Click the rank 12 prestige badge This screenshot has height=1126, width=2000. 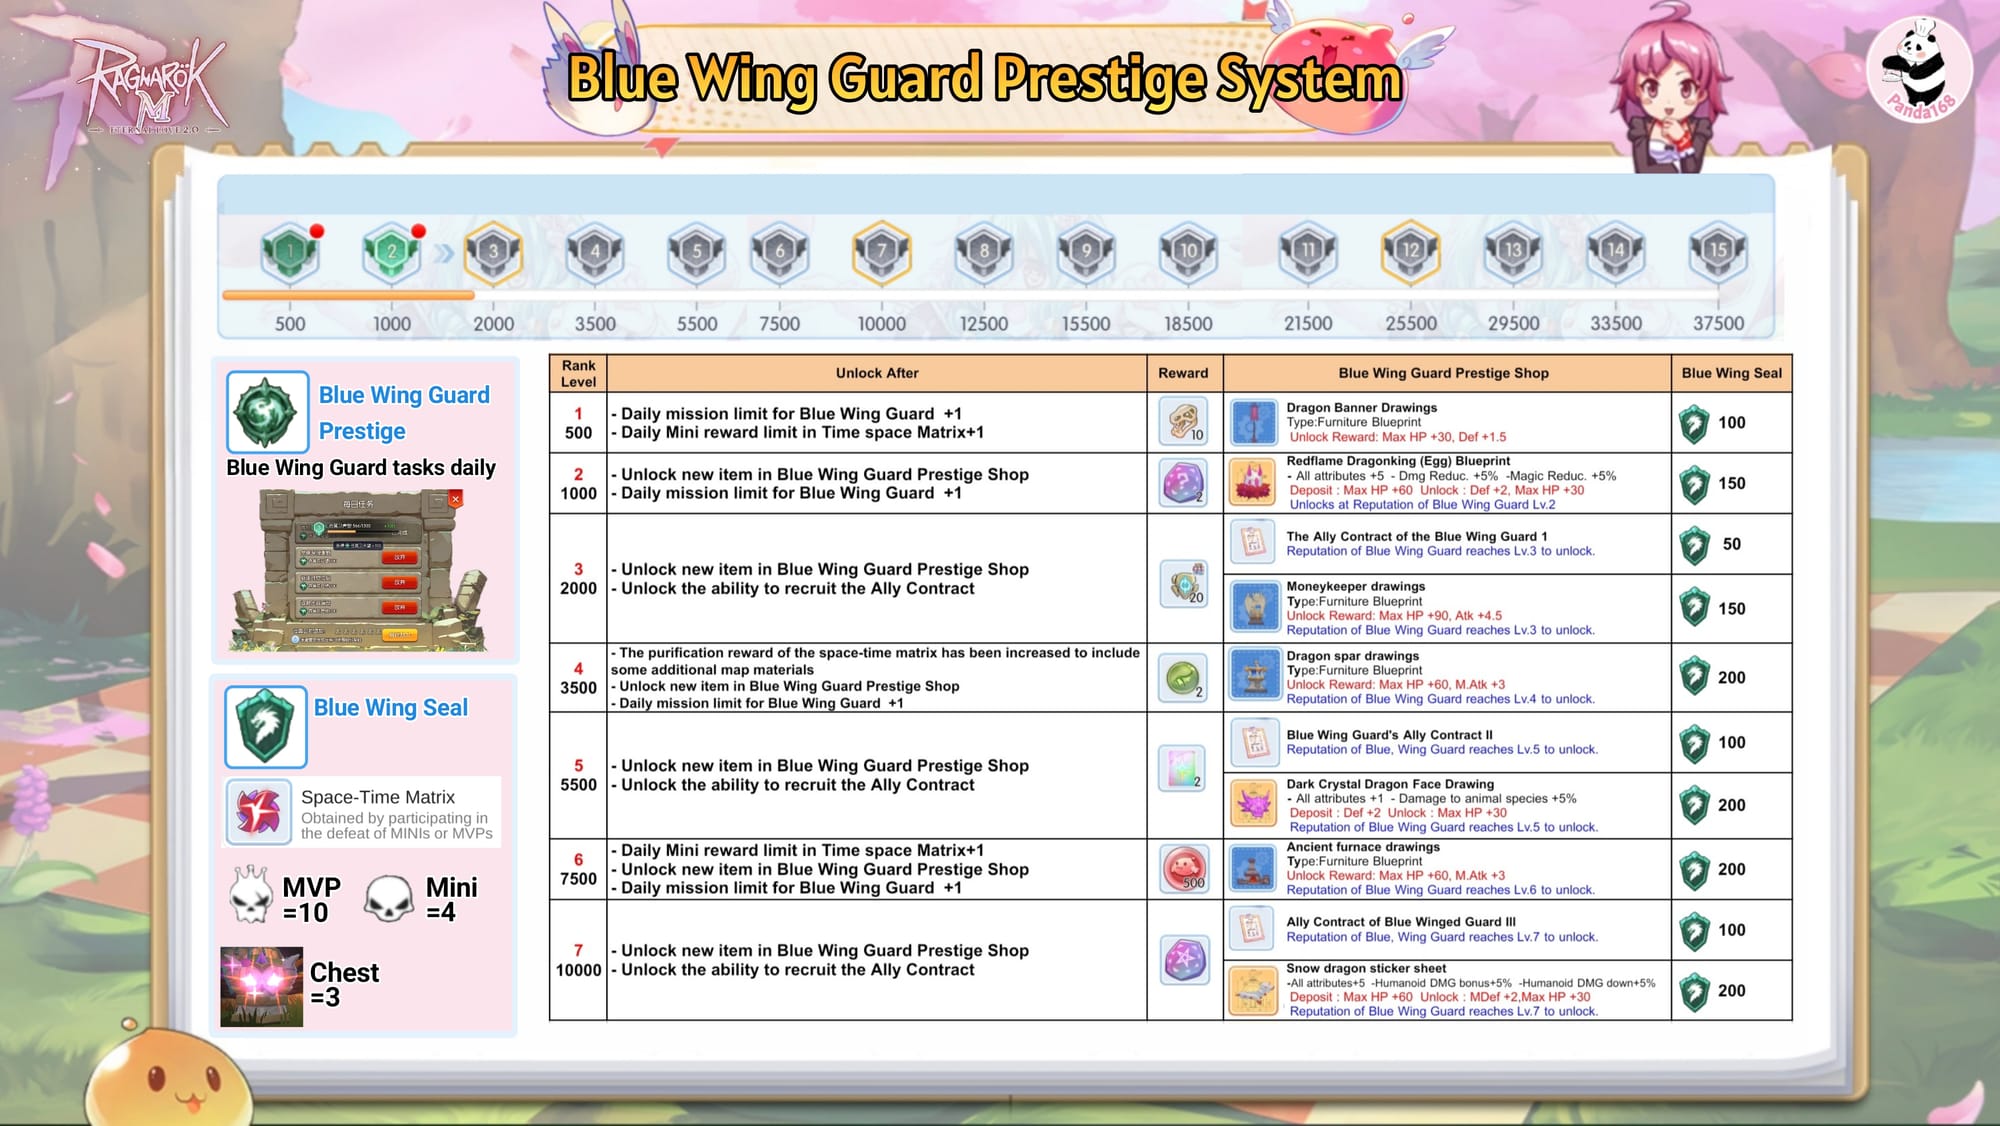[x=1410, y=252]
